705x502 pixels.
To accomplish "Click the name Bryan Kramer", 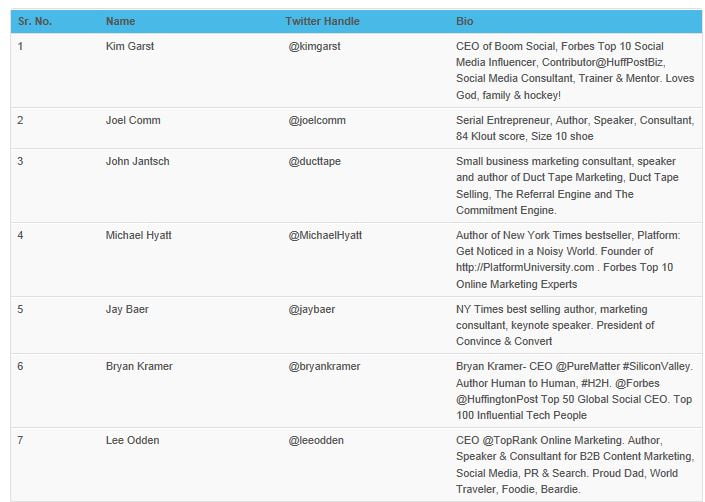I will click(139, 366).
